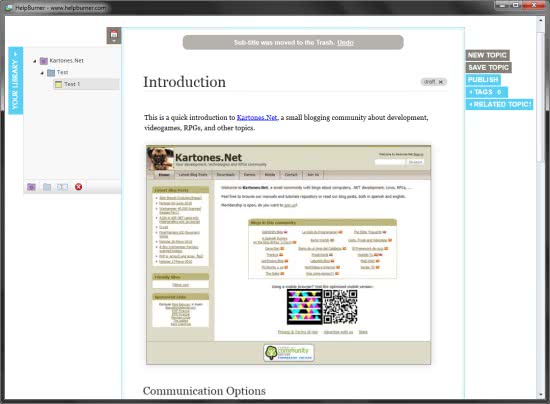Click Undo in the trash notification
This screenshot has width=550, height=404.
point(345,42)
